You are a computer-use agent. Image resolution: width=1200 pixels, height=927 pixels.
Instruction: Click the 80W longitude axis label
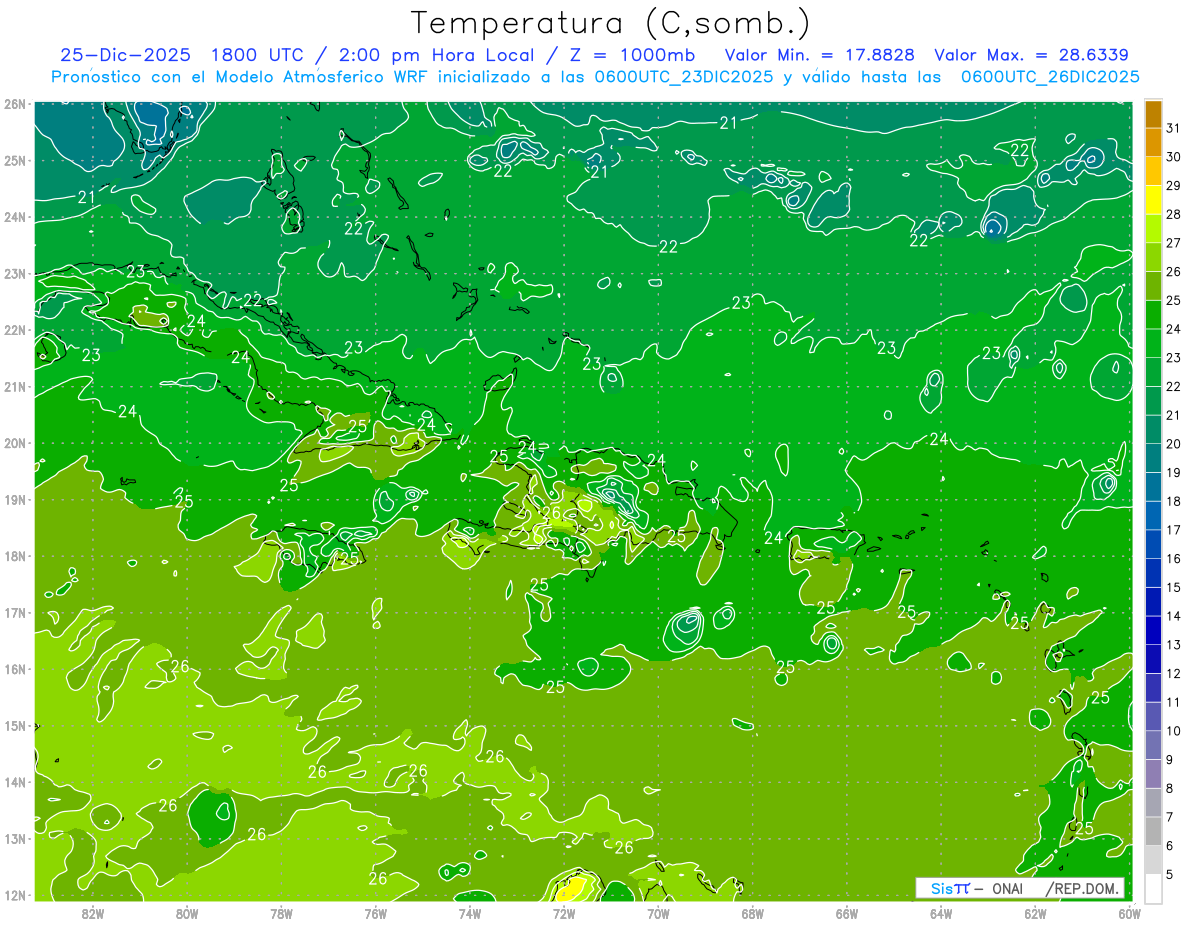coord(187,913)
